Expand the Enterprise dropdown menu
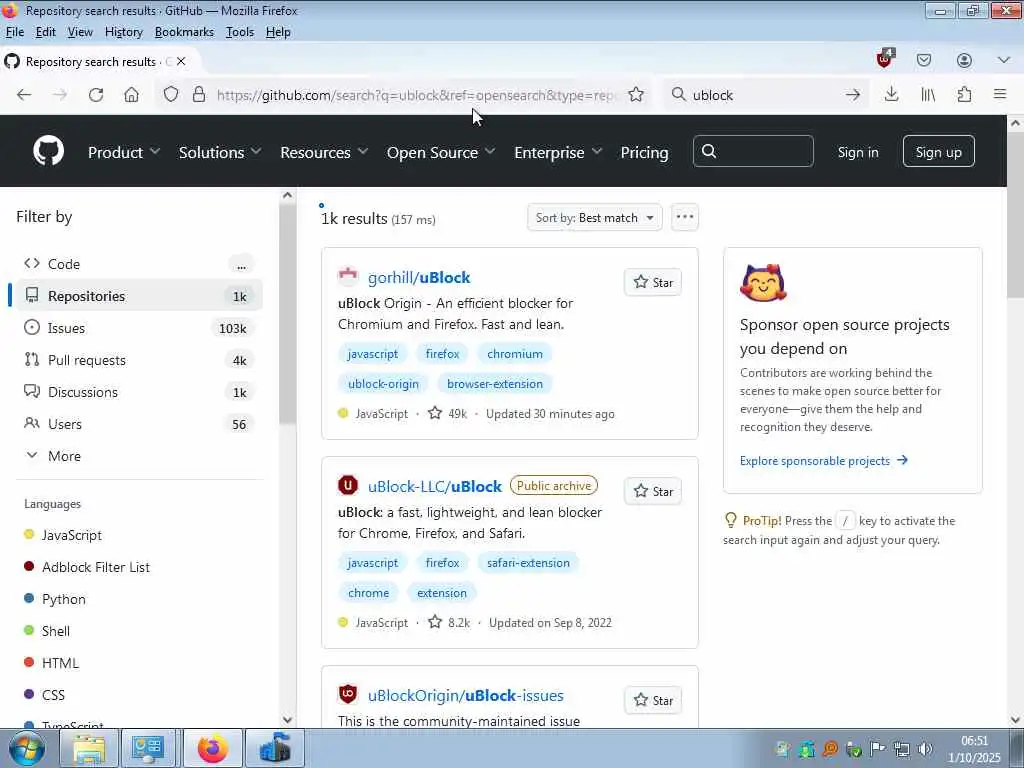 coord(558,152)
